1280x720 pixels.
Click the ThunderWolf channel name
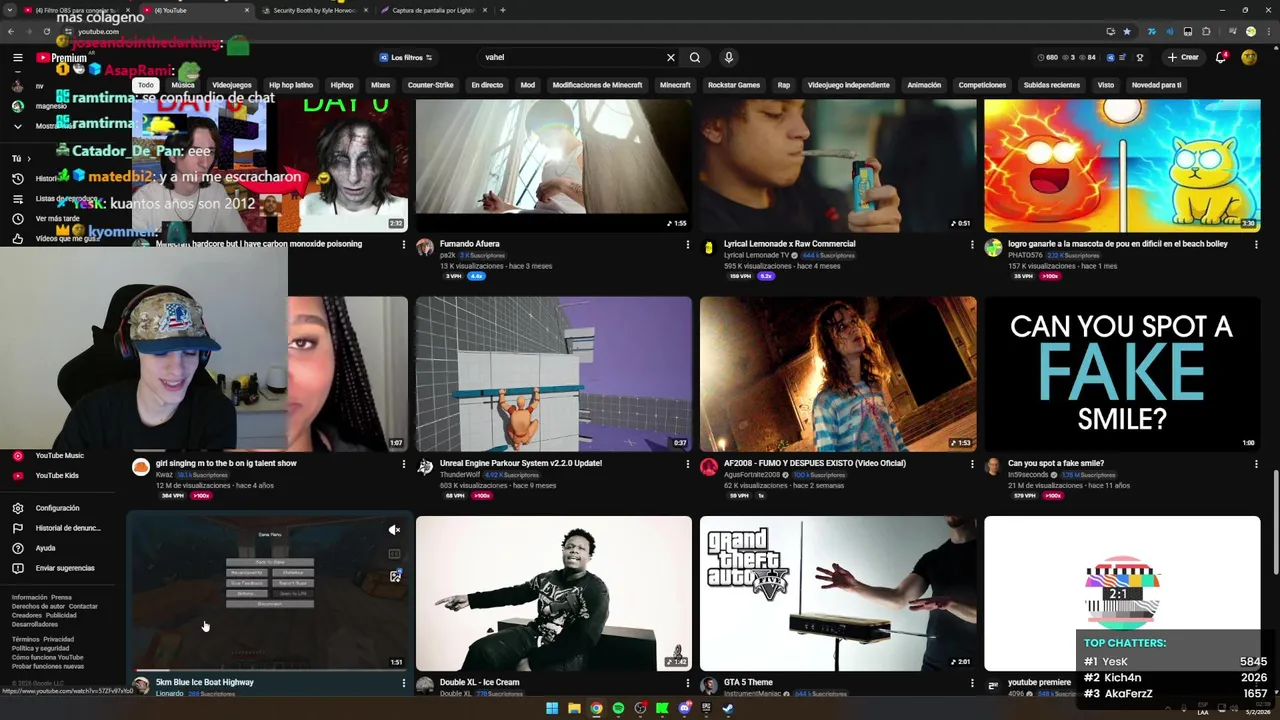tap(460, 475)
